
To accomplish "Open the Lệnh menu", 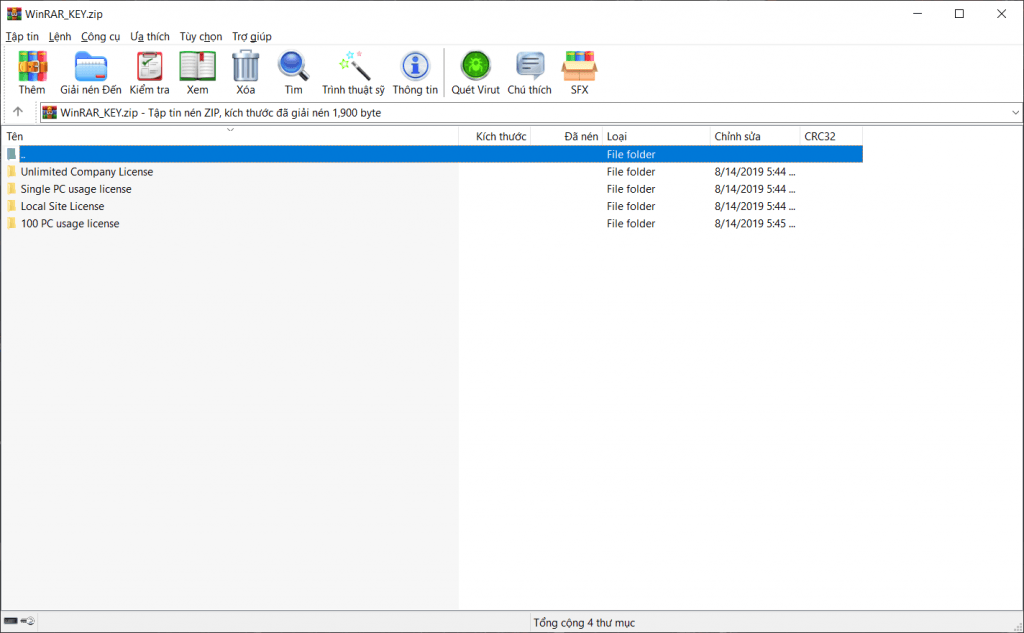I will (x=59, y=37).
